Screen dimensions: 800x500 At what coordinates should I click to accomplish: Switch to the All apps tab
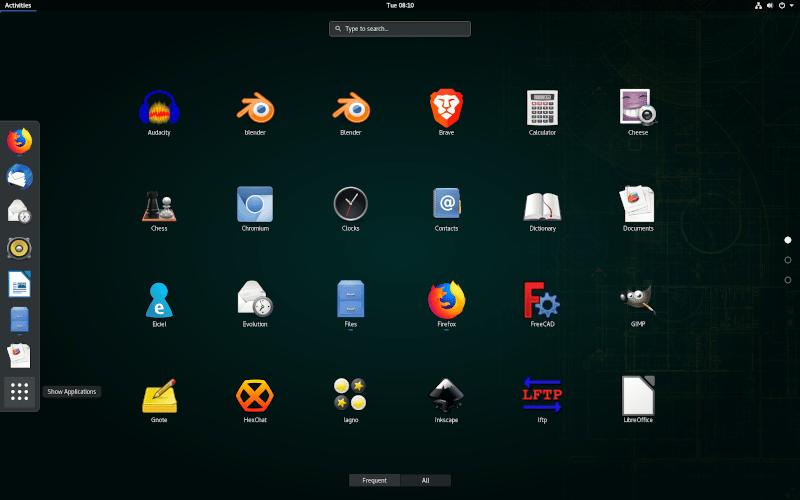coord(425,480)
